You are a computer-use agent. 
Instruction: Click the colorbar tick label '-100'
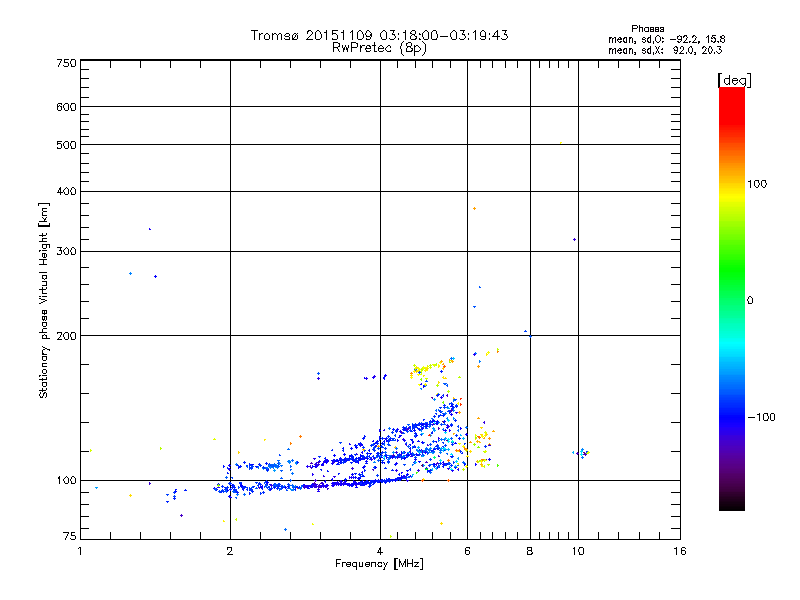point(761,417)
